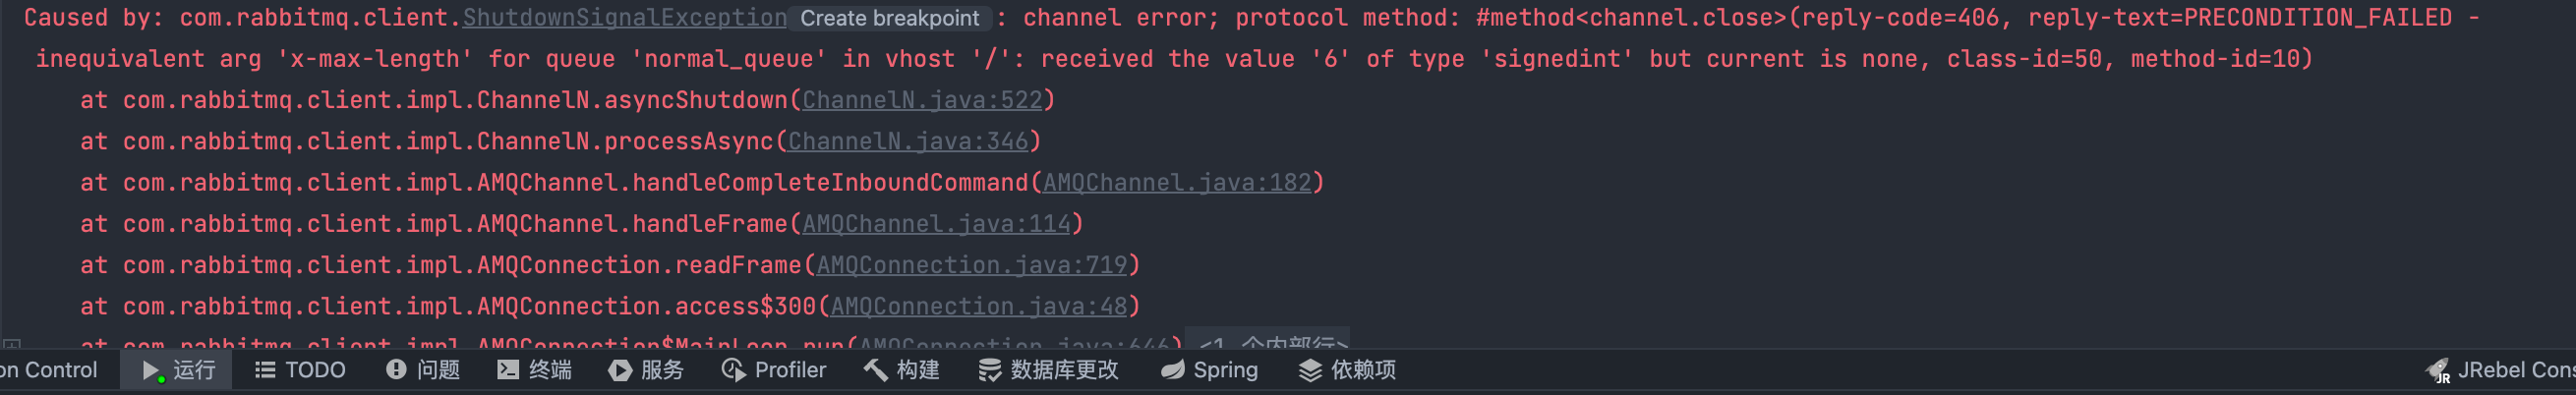
Task: Open the AMQChannel.java:182 source link
Action: click(1177, 182)
